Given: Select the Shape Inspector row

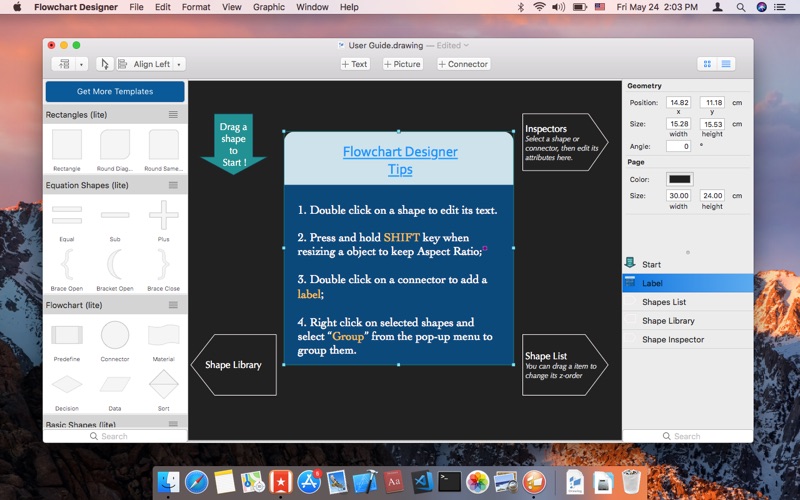Looking at the screenshot, I should tap(688, 339).
